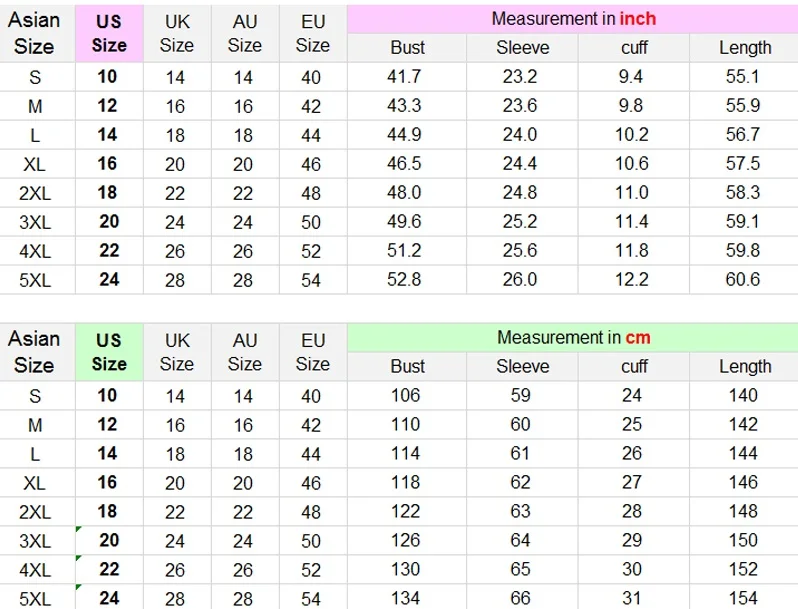
Task: Select the 'Measurement in cm' header
Action: pyautogui.click(x=573, y=338)
